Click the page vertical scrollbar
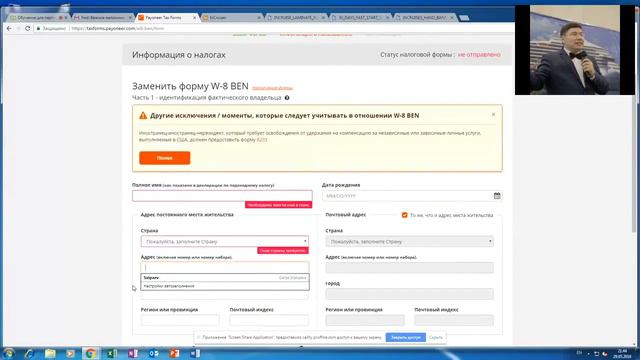 point(633,163)
